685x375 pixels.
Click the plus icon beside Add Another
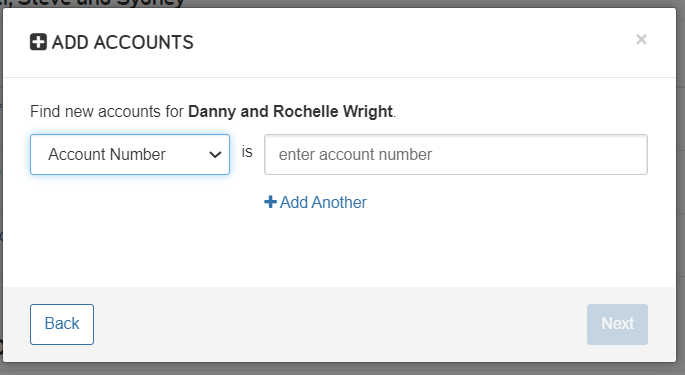[270, 202]
